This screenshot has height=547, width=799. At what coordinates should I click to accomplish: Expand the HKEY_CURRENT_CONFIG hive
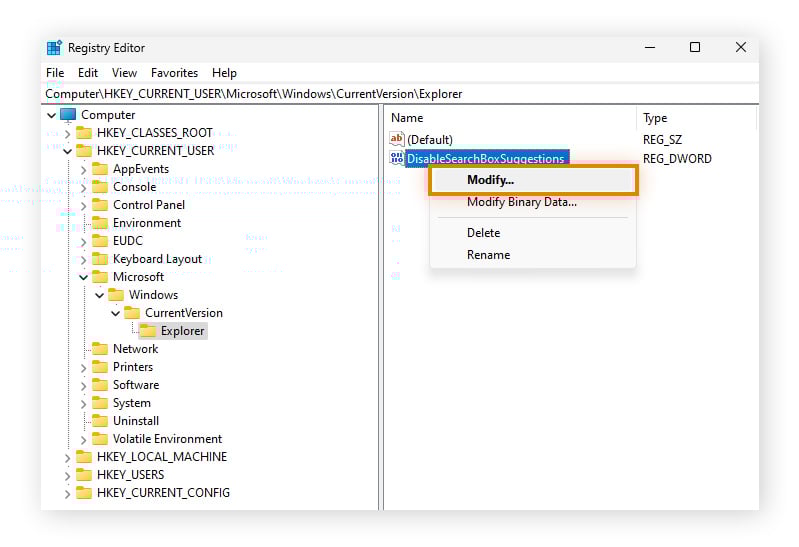(x=67, y=493)
